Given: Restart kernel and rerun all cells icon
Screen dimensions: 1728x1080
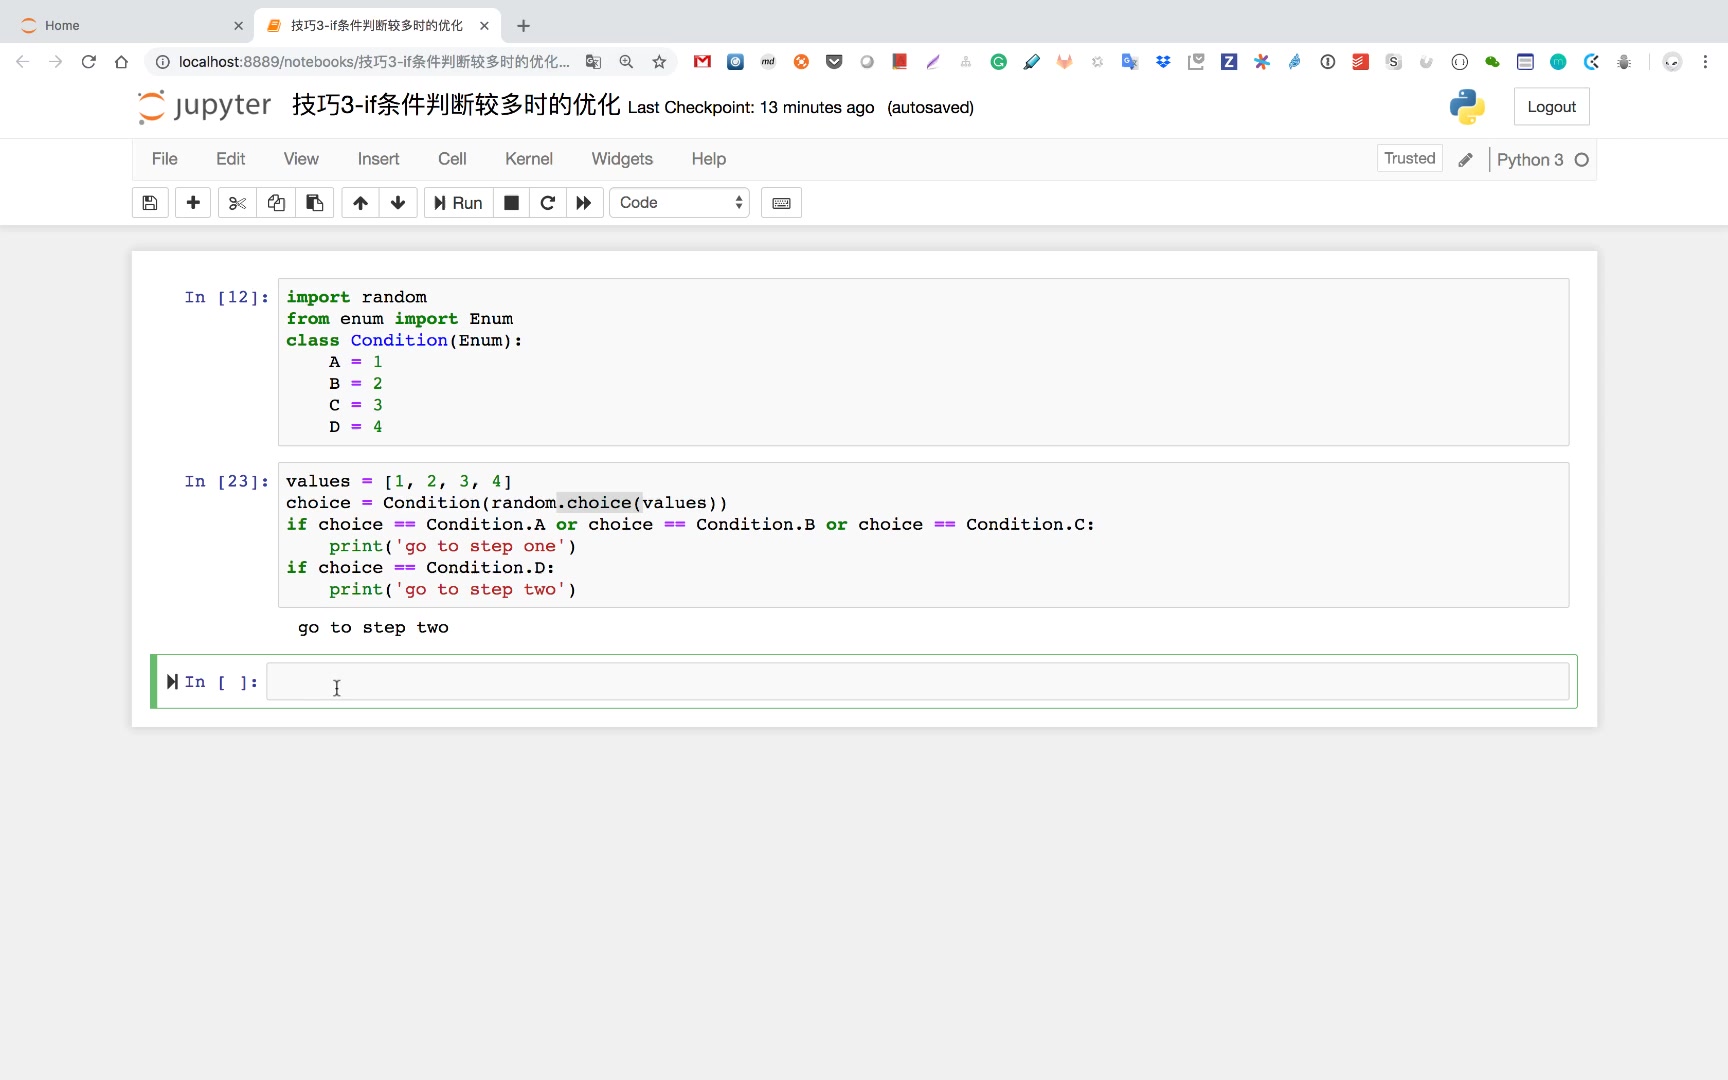Looking at the screenshot, I should [584, 203].
